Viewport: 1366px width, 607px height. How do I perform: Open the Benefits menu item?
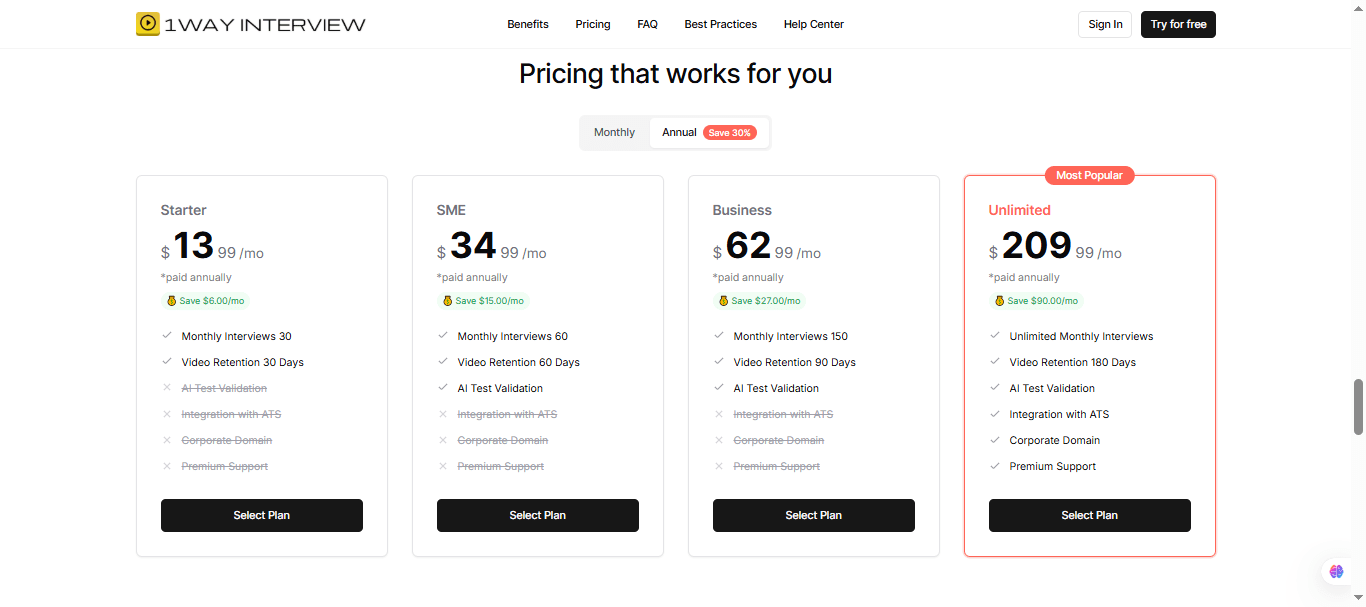coord(528,24)
